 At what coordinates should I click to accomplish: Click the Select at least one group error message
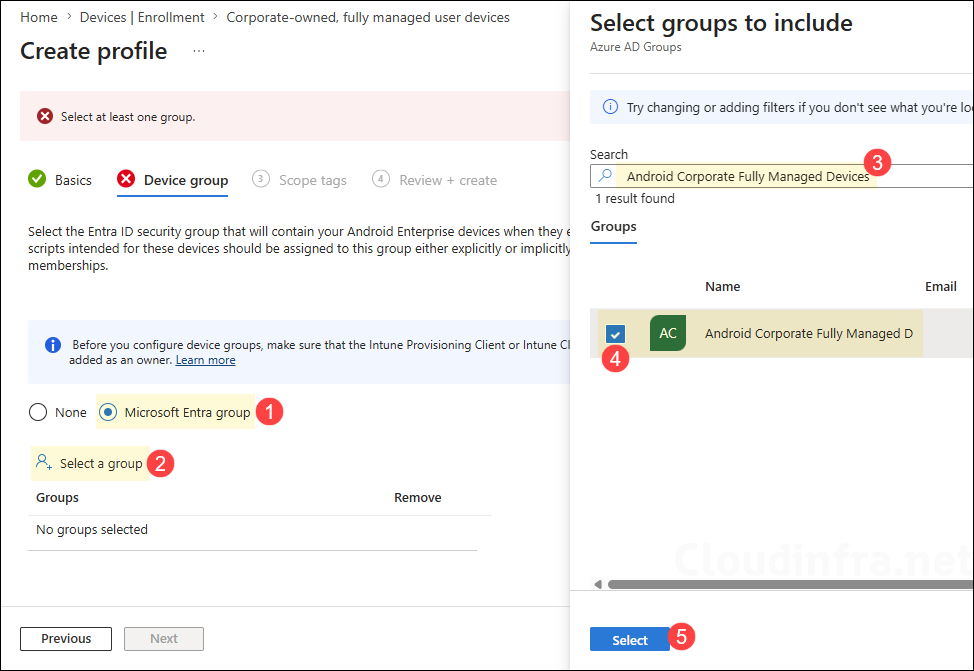[128, 117]
